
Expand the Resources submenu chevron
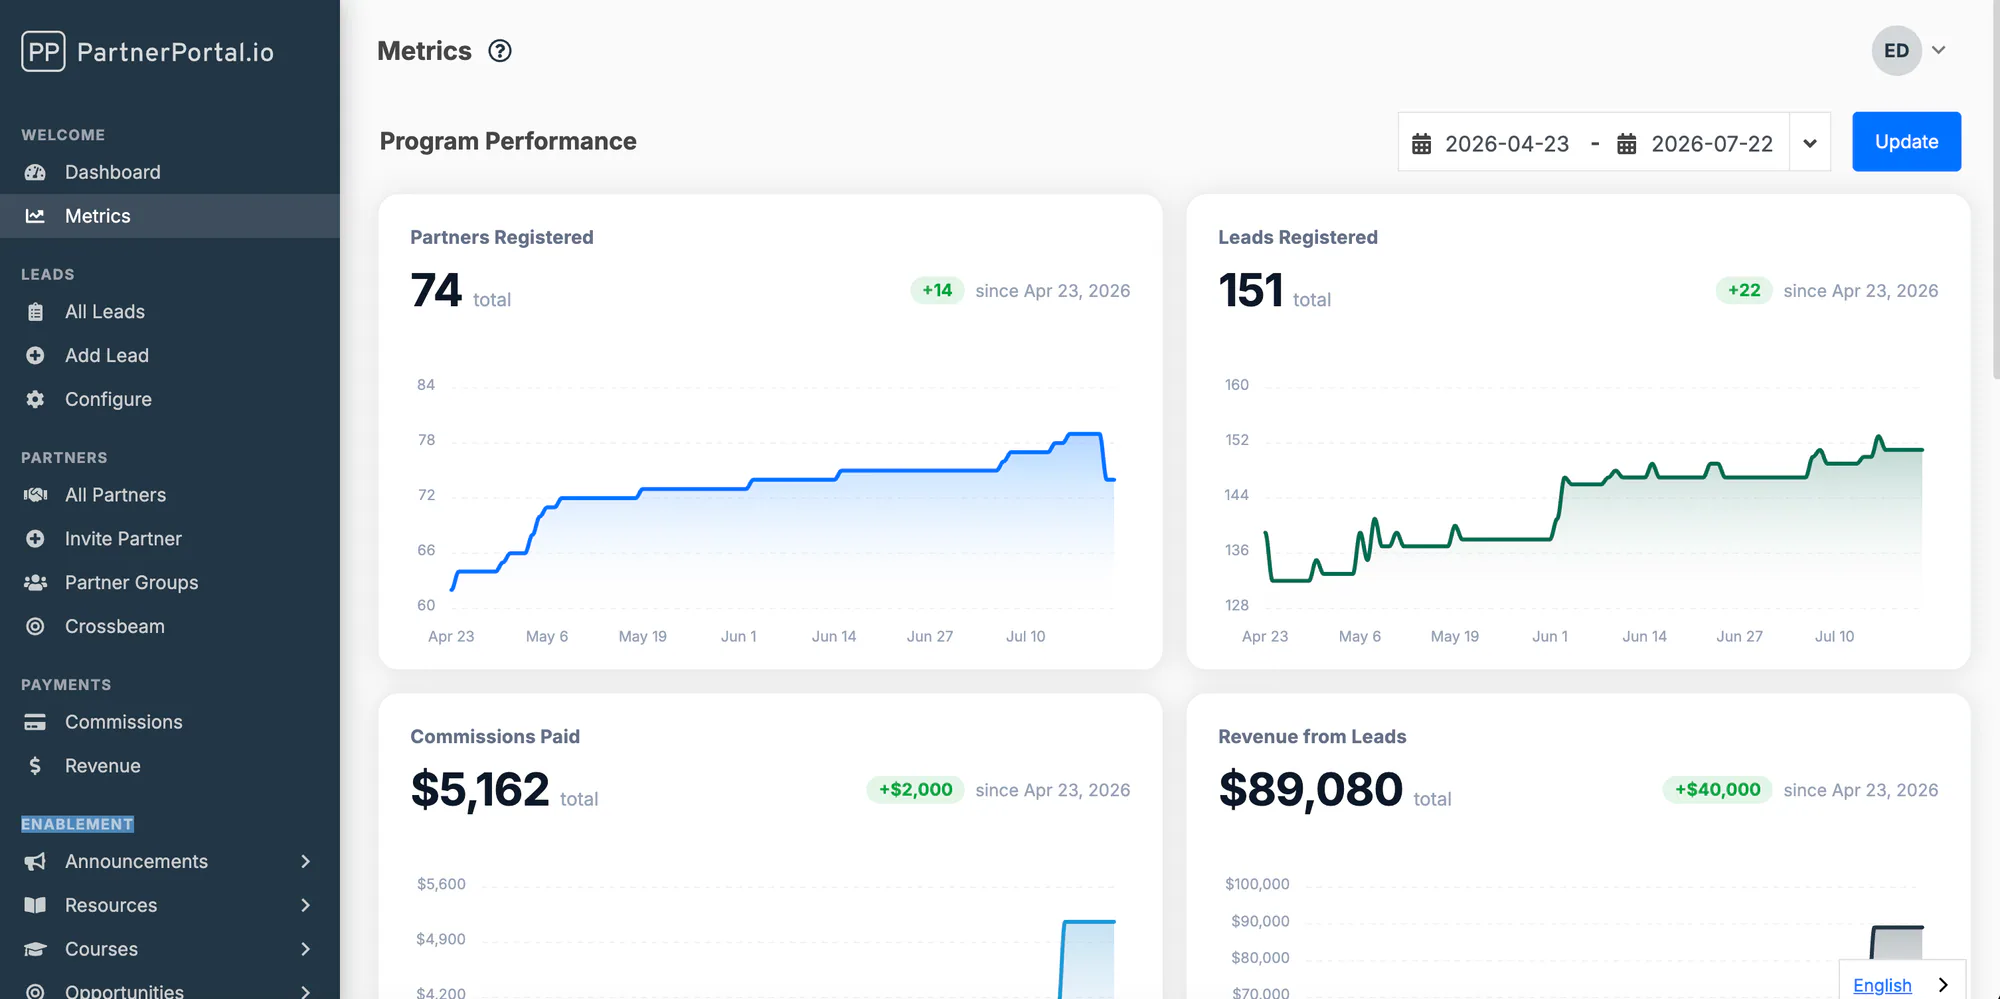pyautogui.click(x=306, y=905)
